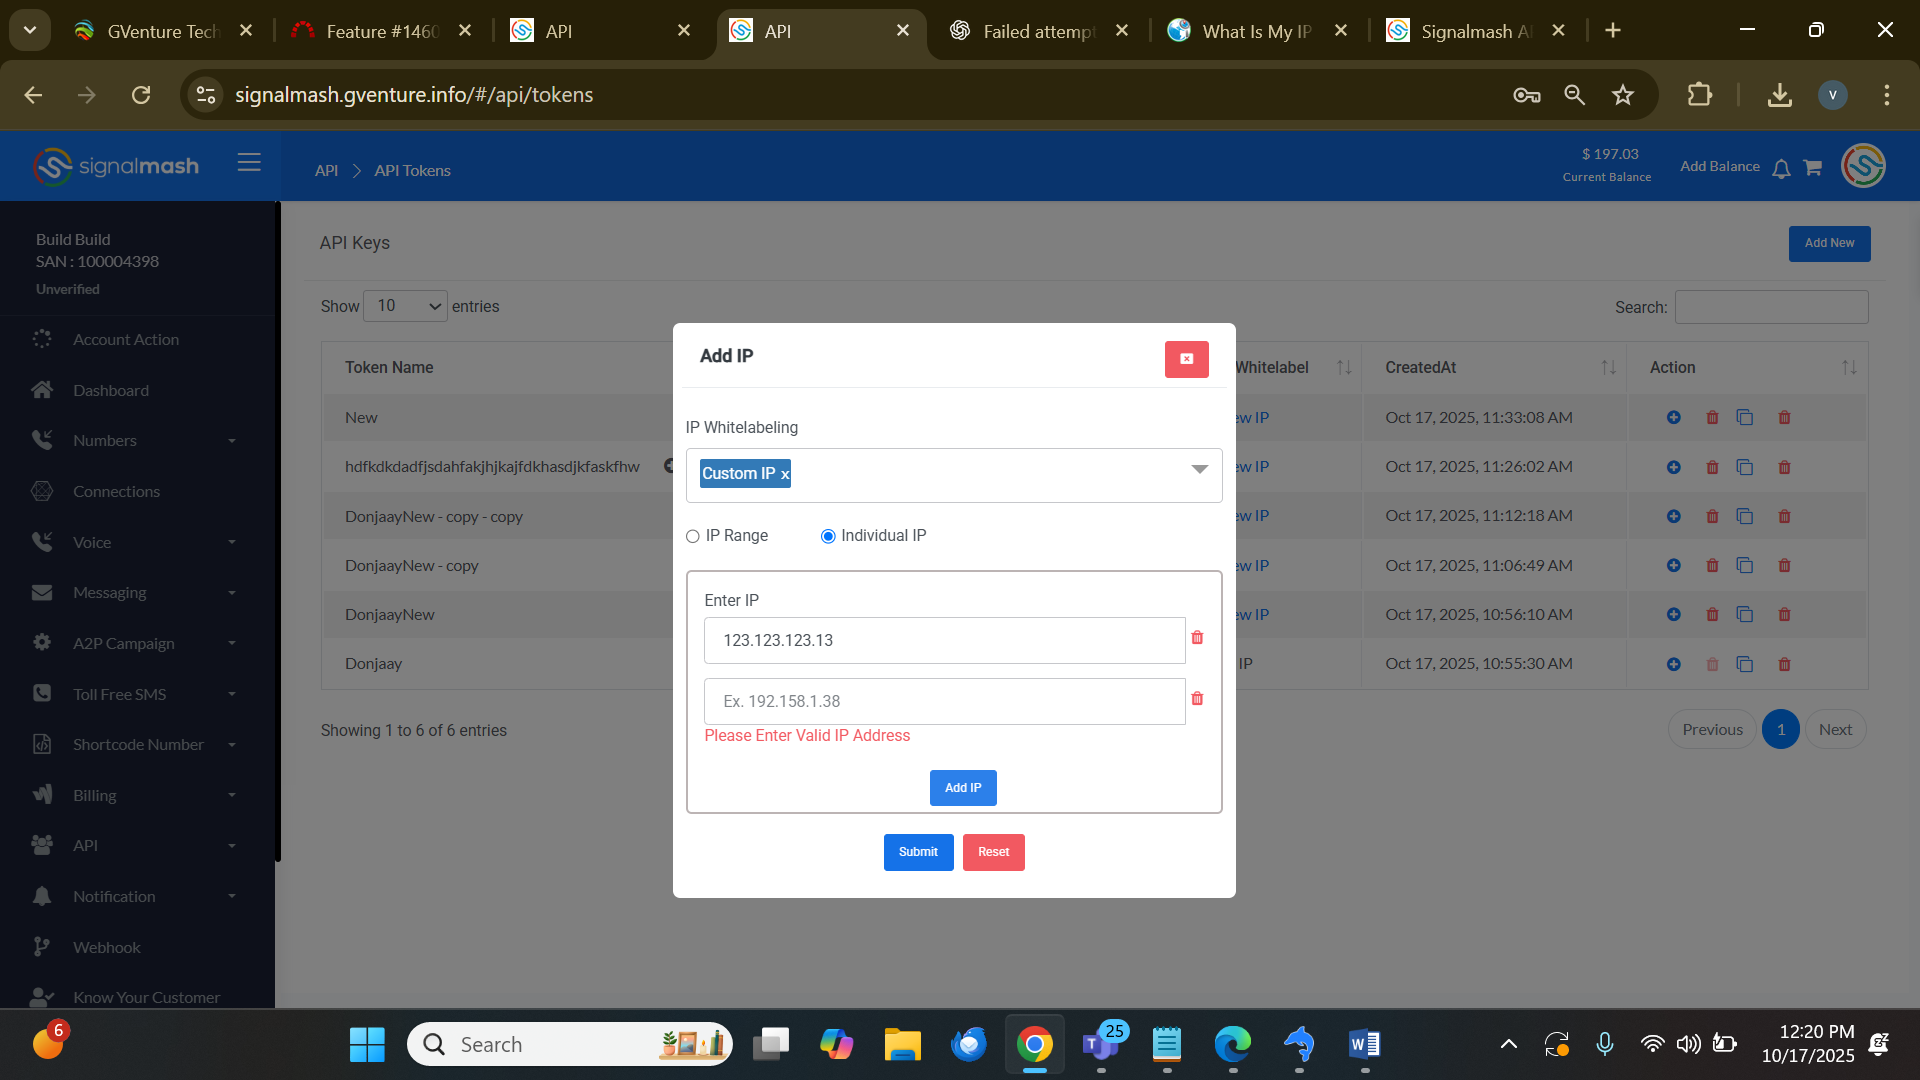Click trash icon beside empty IP field
Image resolution: width=1920 pixels, height=1080 pixels.
click(x=1197, y=699)
